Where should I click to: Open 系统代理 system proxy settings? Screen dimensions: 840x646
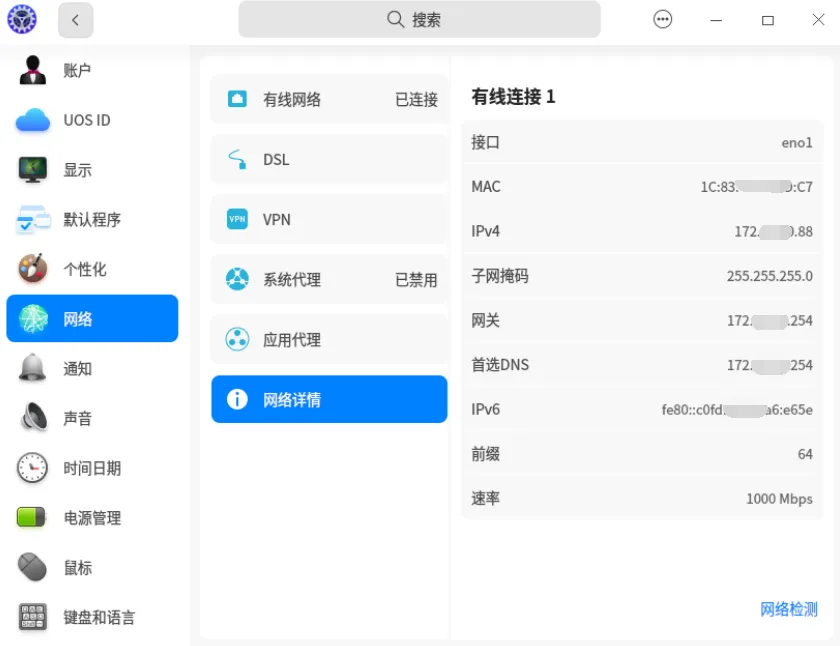[329, 279]
